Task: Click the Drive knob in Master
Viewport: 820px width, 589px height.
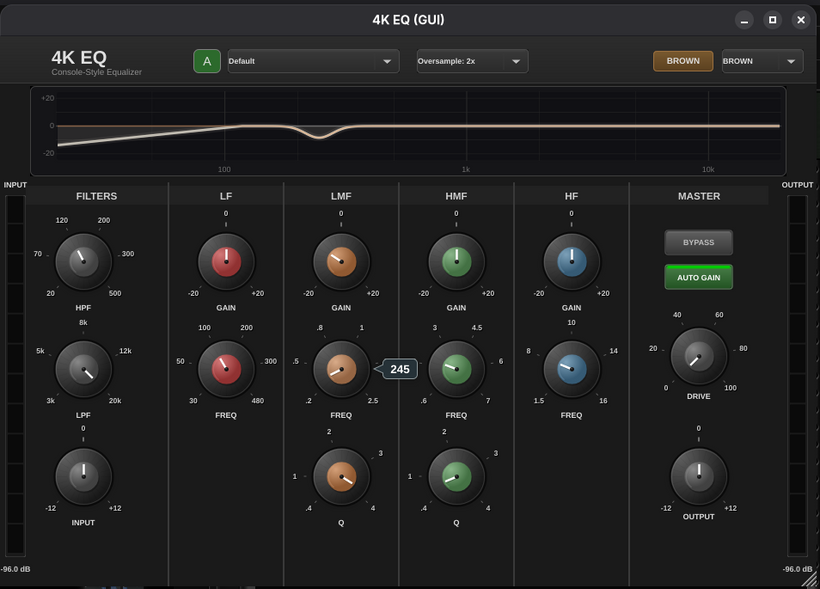Action: pyautogui.click(x=698, y=357)
